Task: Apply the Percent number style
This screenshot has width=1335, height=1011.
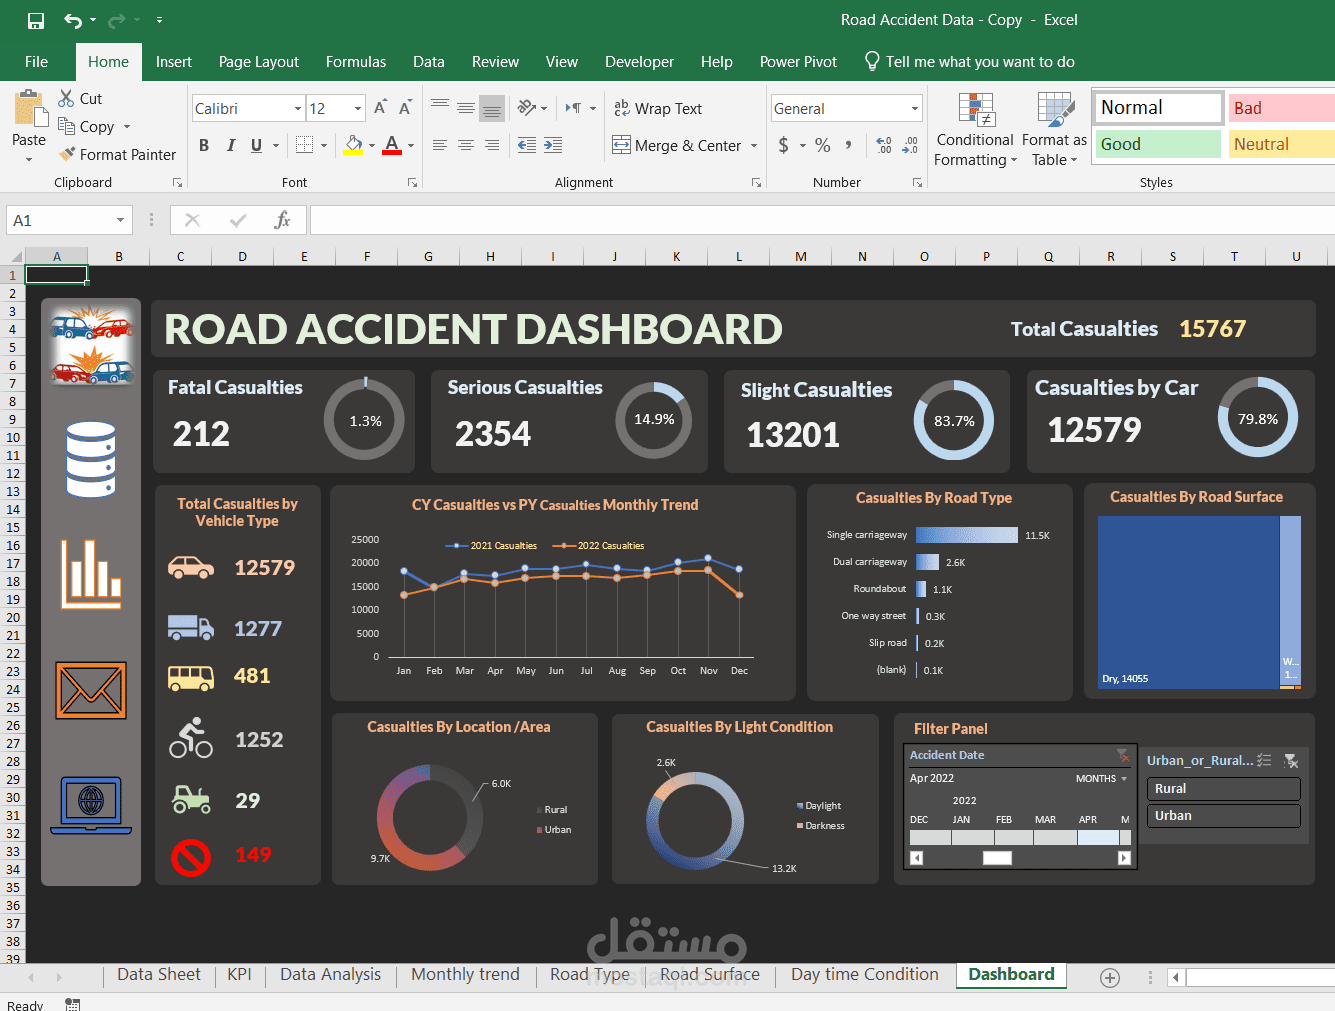Action: (822, 145)
